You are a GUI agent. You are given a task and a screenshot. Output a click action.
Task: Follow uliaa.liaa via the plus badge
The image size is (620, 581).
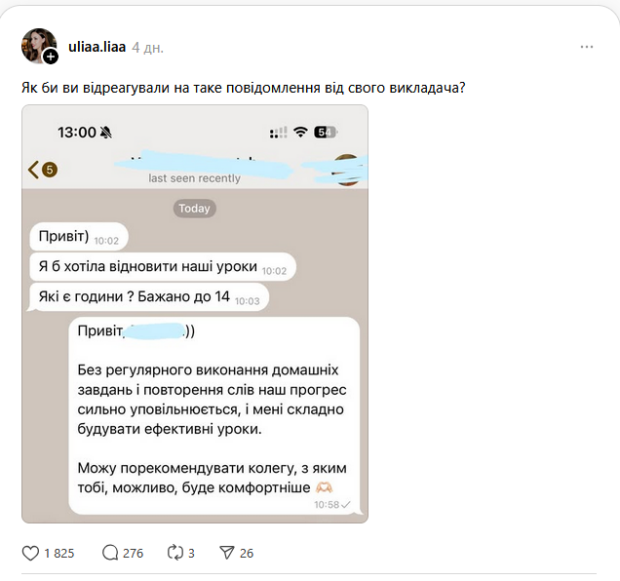[x=50, y=57]
